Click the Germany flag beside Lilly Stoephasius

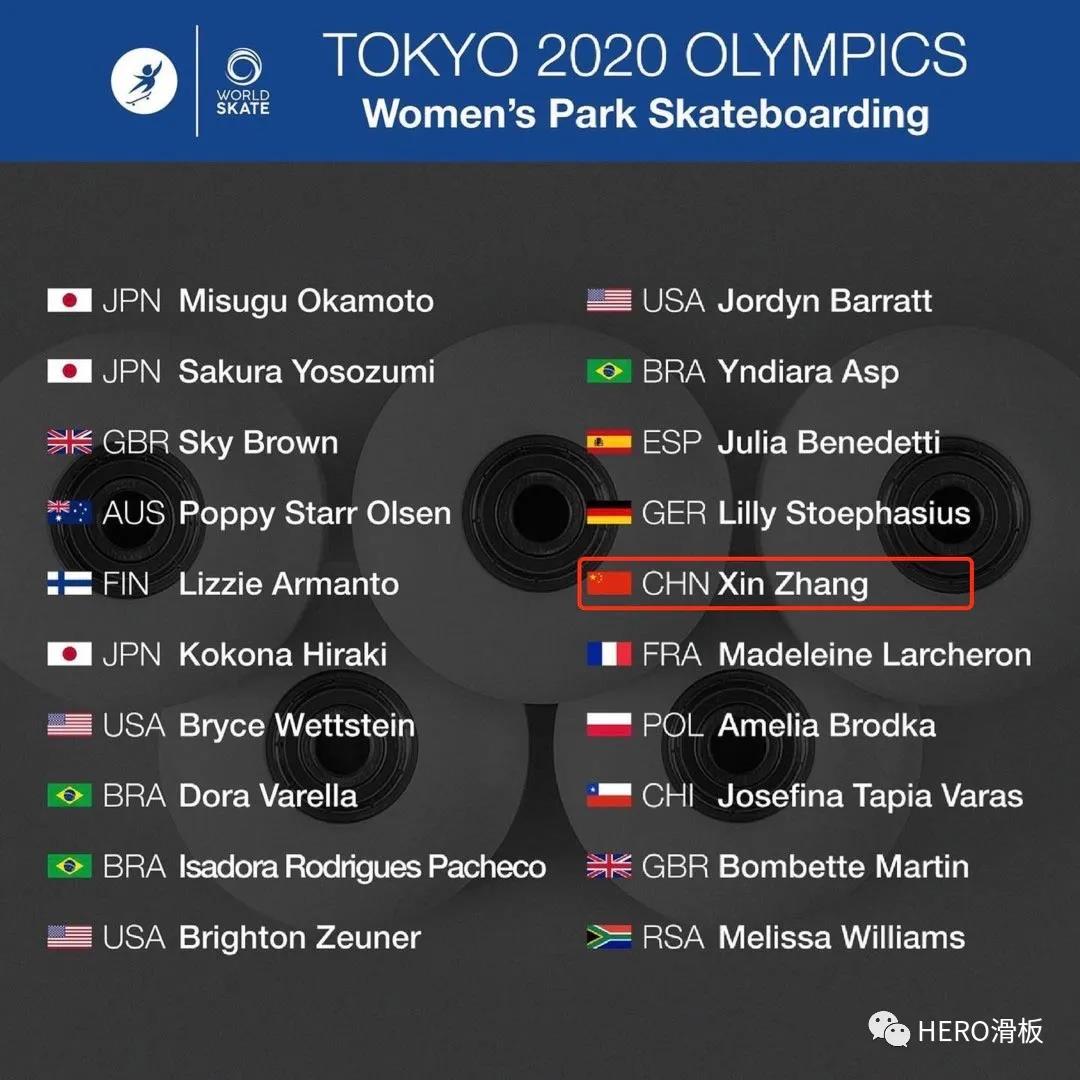point(609,512)
